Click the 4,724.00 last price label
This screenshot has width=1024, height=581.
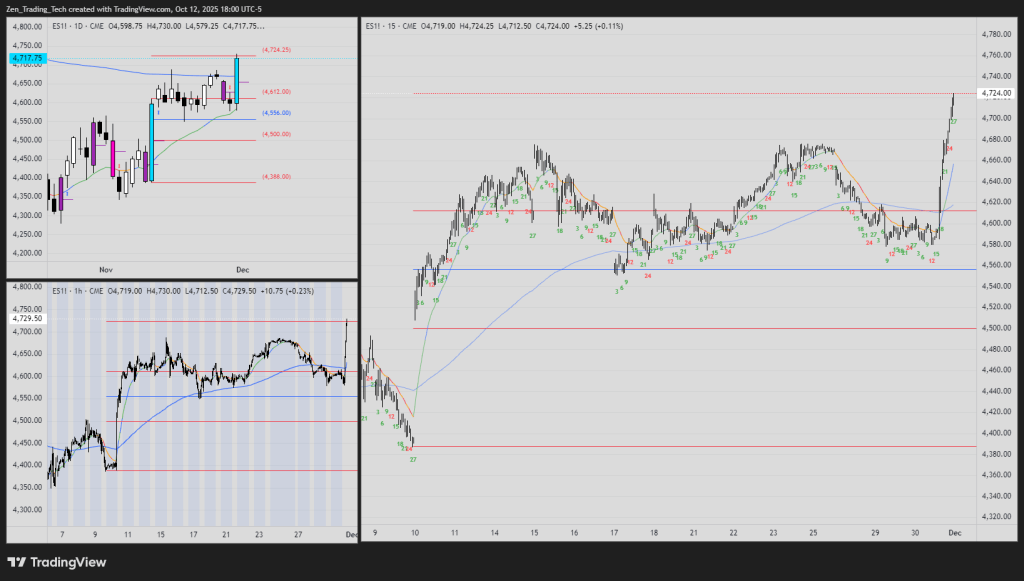tap(994, 94)
